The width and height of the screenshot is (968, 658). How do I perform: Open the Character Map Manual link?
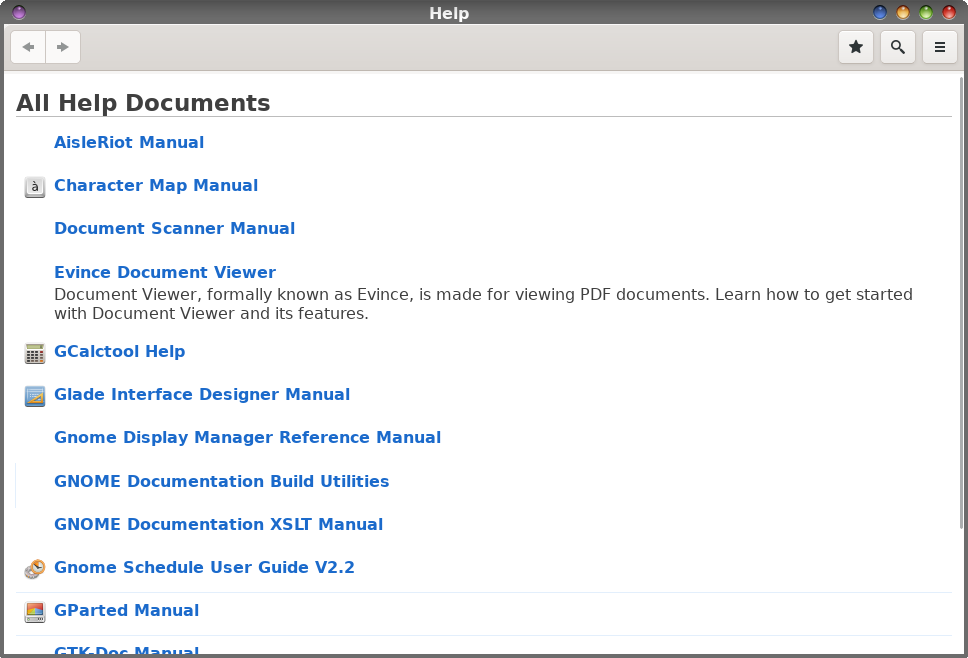(156, 186)
